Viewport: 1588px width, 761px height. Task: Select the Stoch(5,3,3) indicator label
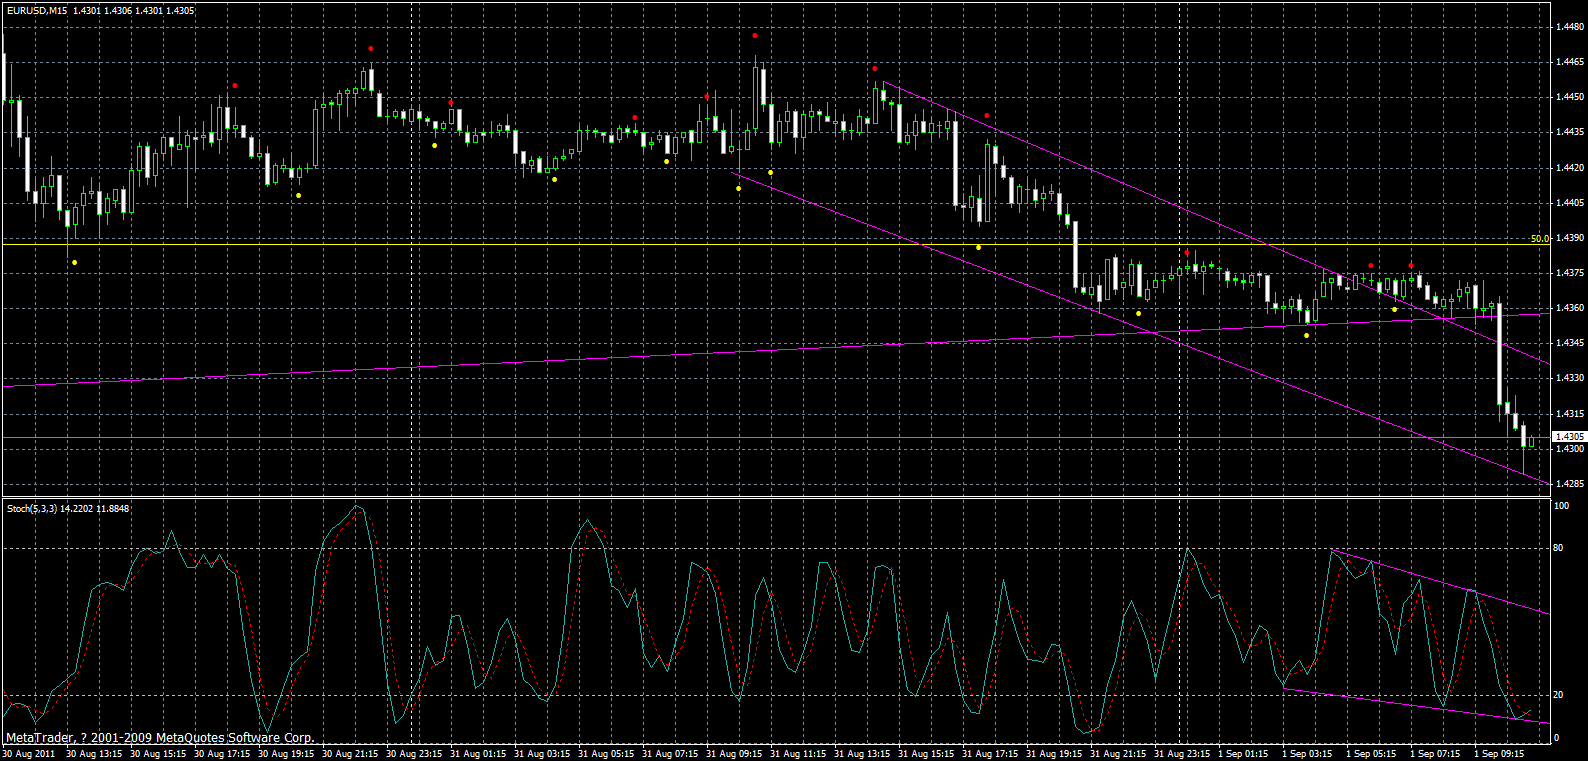click(x=32, y=508)
